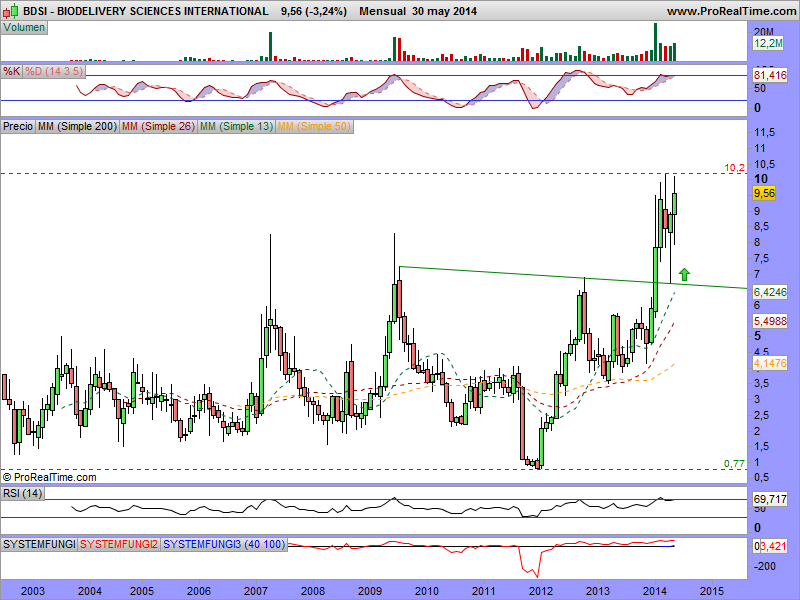Select the 2015 year label on the time axis
The height and width of the screenshot is (600, 800).
coord(712,591)
